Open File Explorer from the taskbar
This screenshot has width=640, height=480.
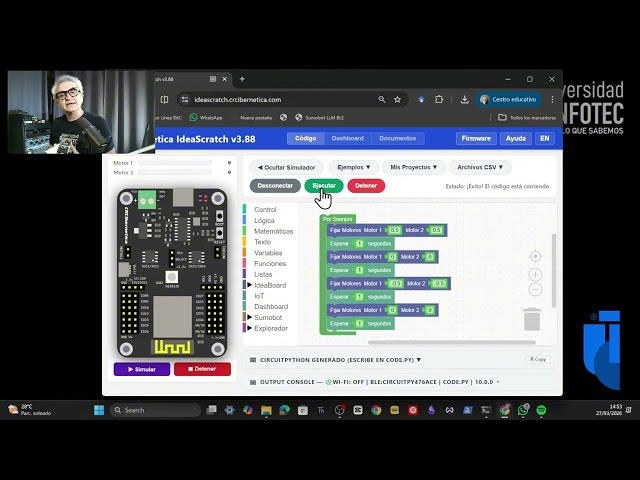pyautogui.click(x=266, y=410)
